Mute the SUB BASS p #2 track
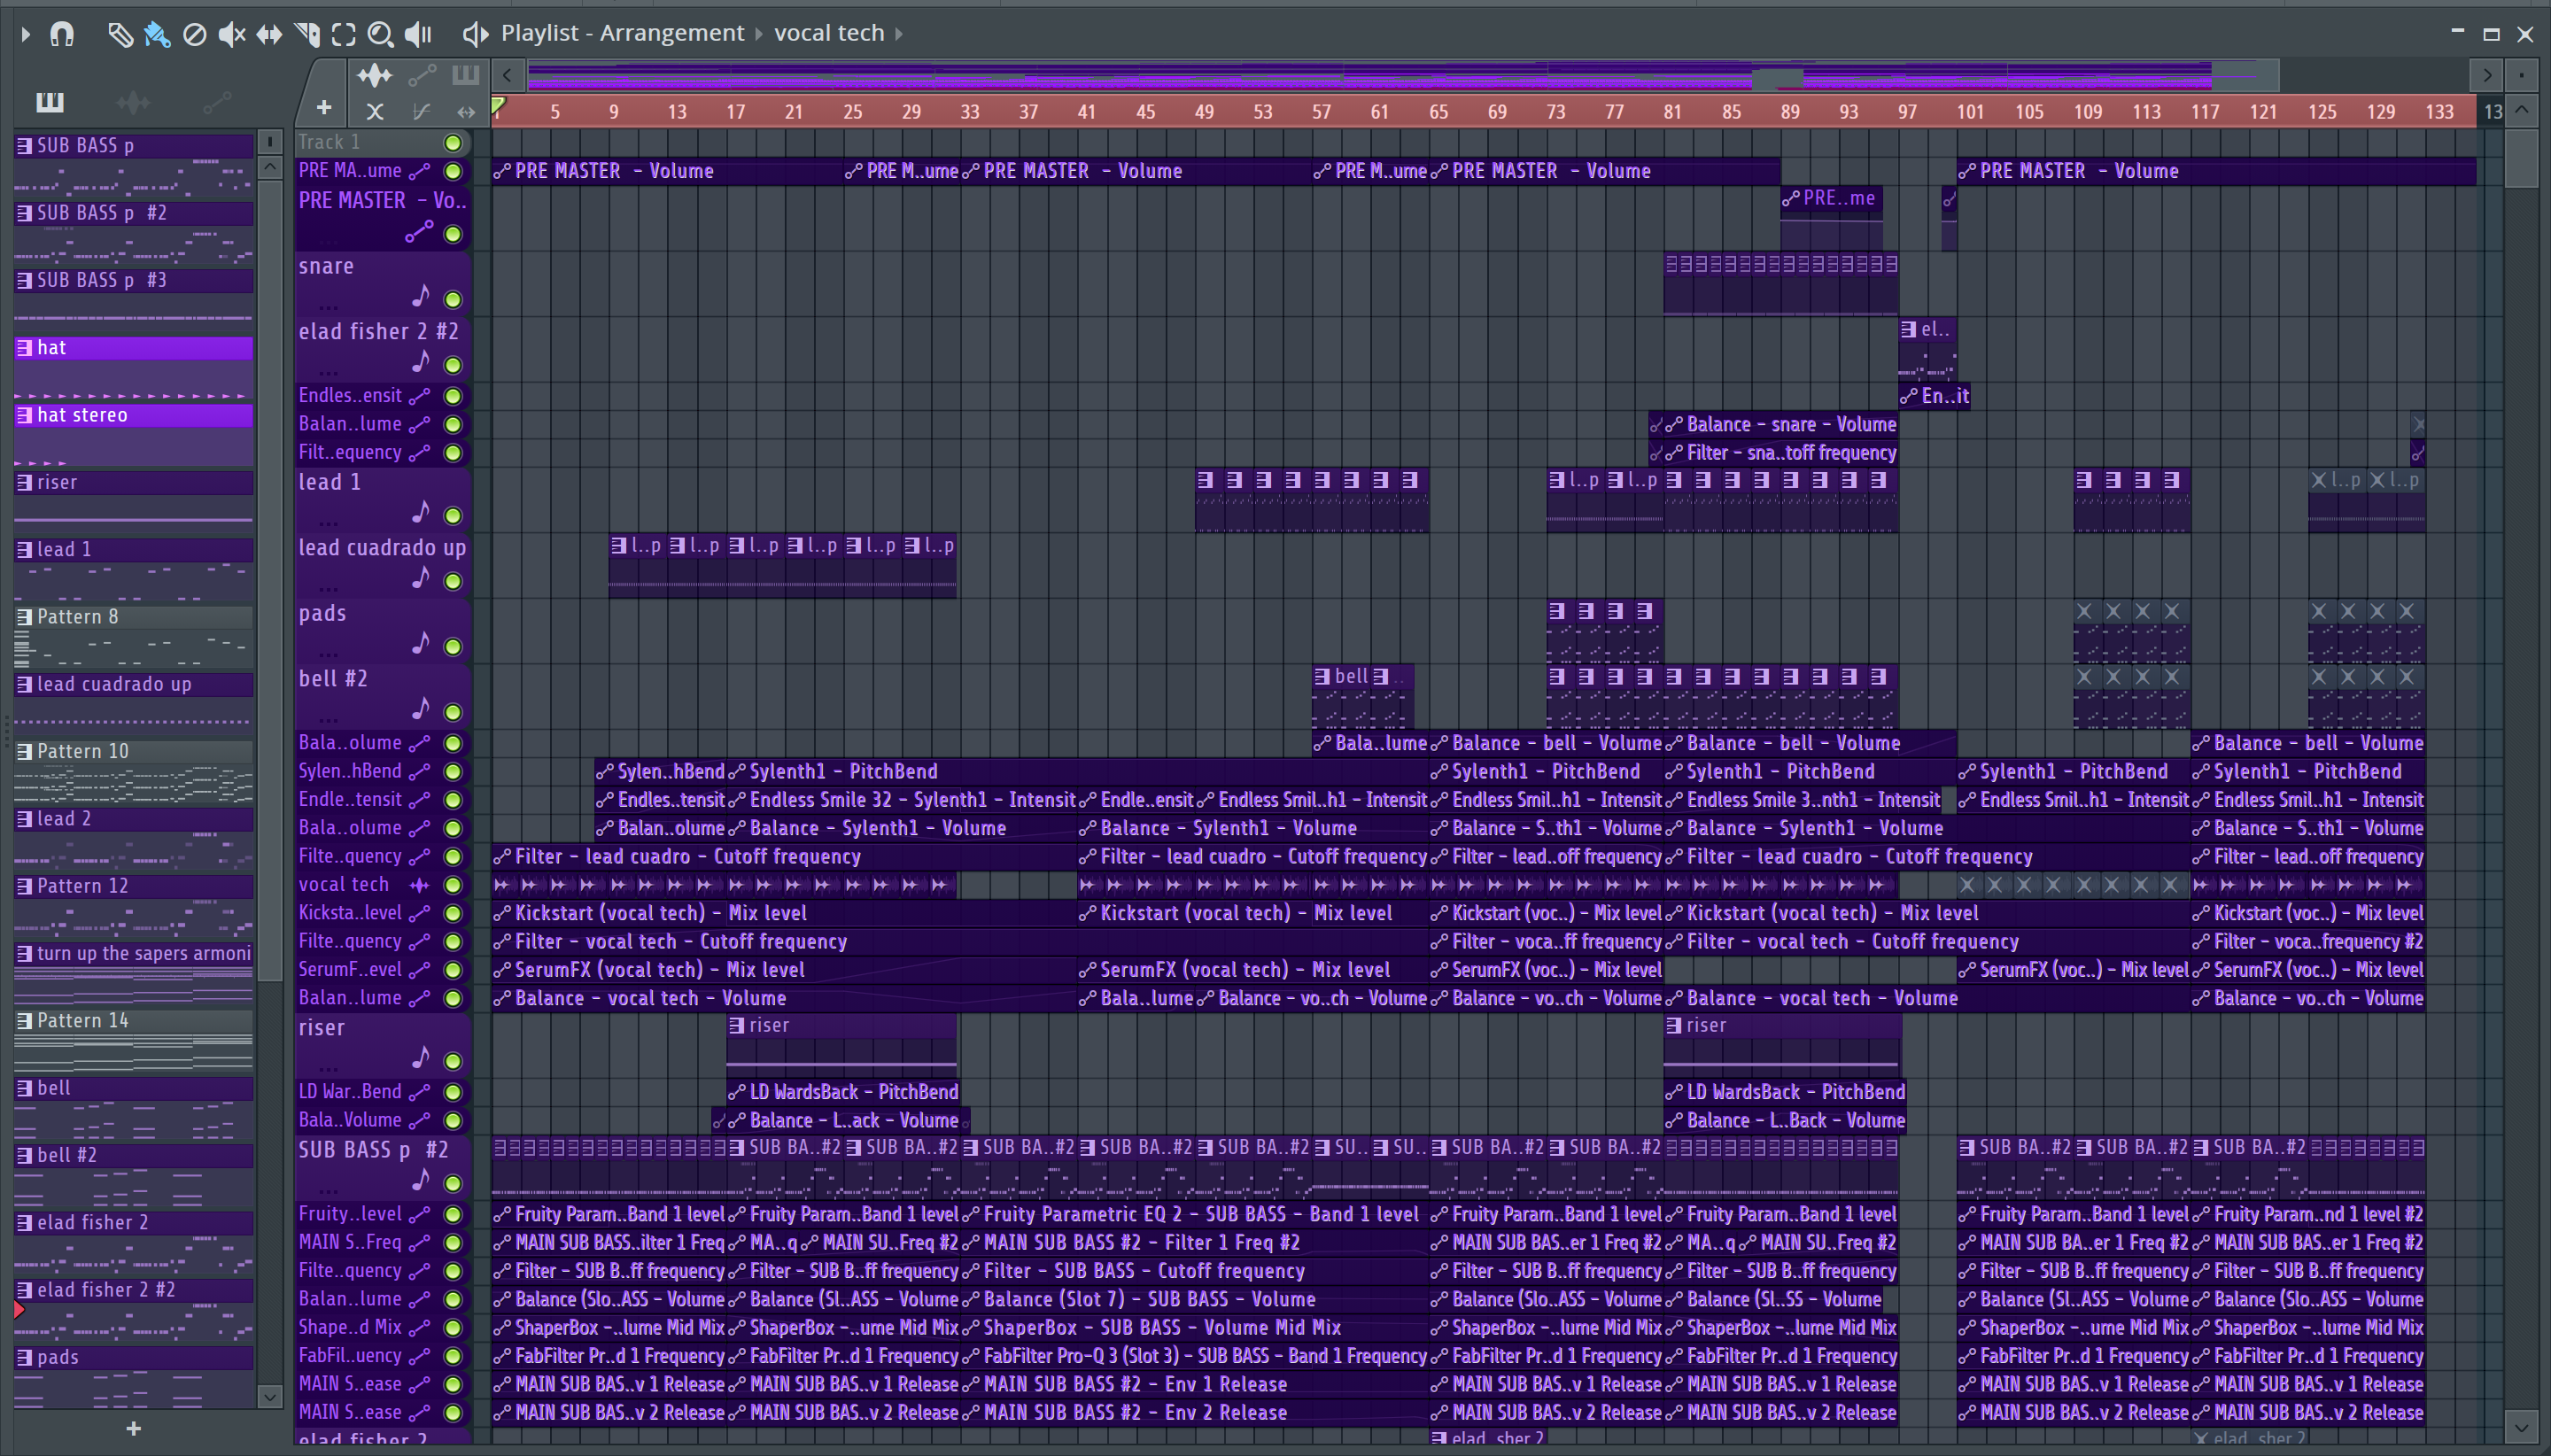This screenshot has height=1456, width=2551. tap(453, 1183)
